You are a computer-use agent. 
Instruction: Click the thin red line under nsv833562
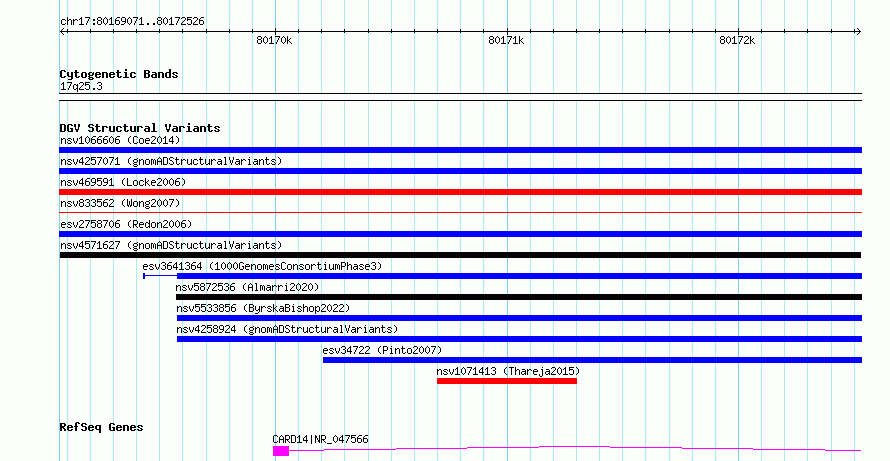click(x=460, y=213)
